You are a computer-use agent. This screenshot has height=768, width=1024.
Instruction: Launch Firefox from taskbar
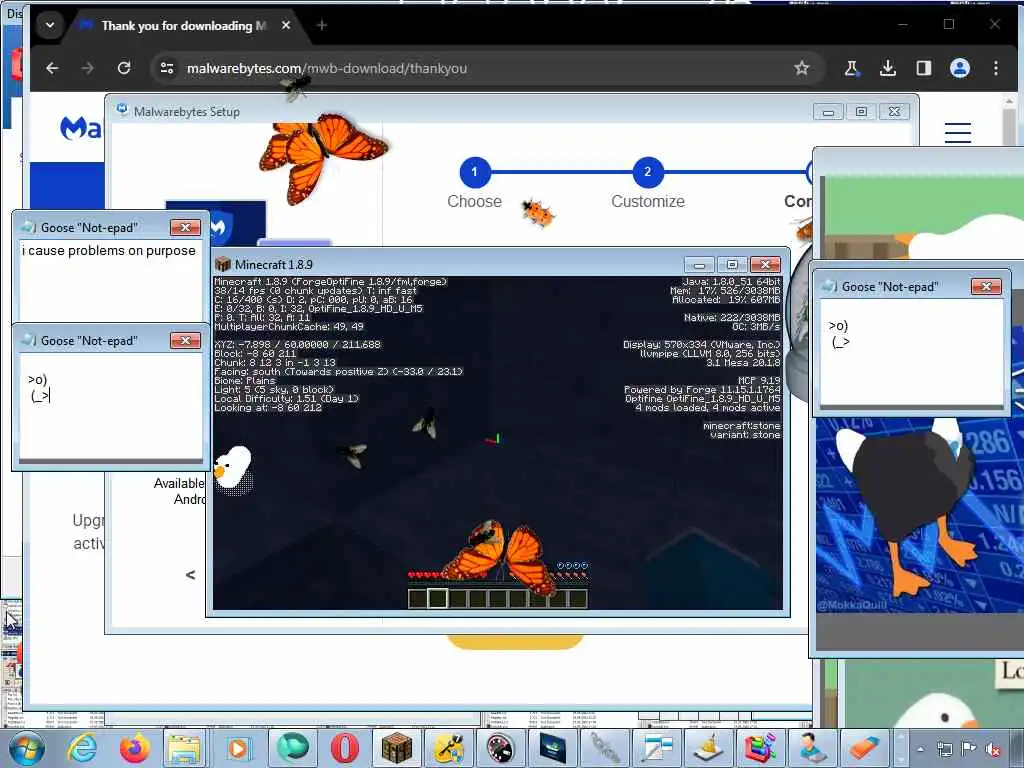coord(134,748)
